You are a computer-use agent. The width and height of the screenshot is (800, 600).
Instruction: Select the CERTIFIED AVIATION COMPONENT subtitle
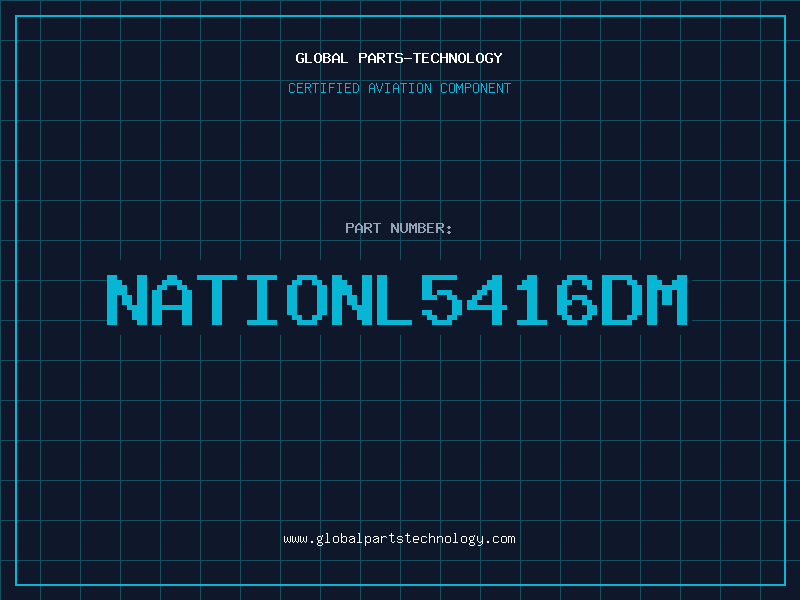pyautogui.click(x=399, y=88)
